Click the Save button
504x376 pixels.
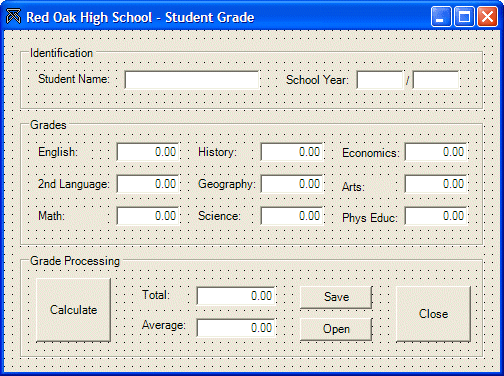tap(336, 297)
